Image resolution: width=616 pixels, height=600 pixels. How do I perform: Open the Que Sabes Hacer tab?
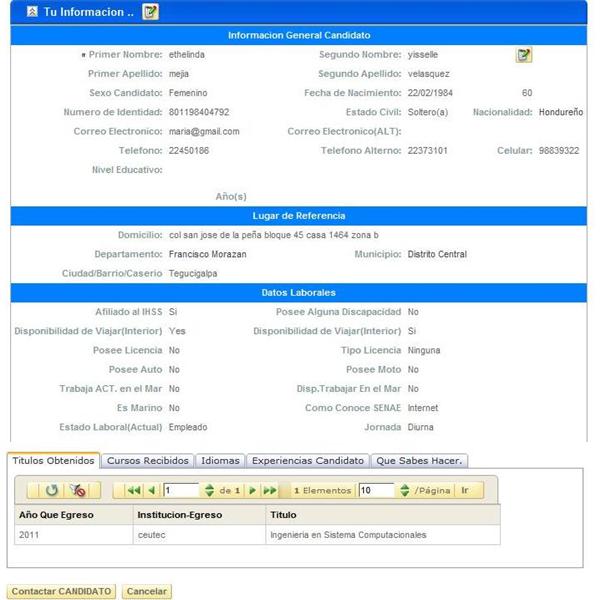pos(419,461)
